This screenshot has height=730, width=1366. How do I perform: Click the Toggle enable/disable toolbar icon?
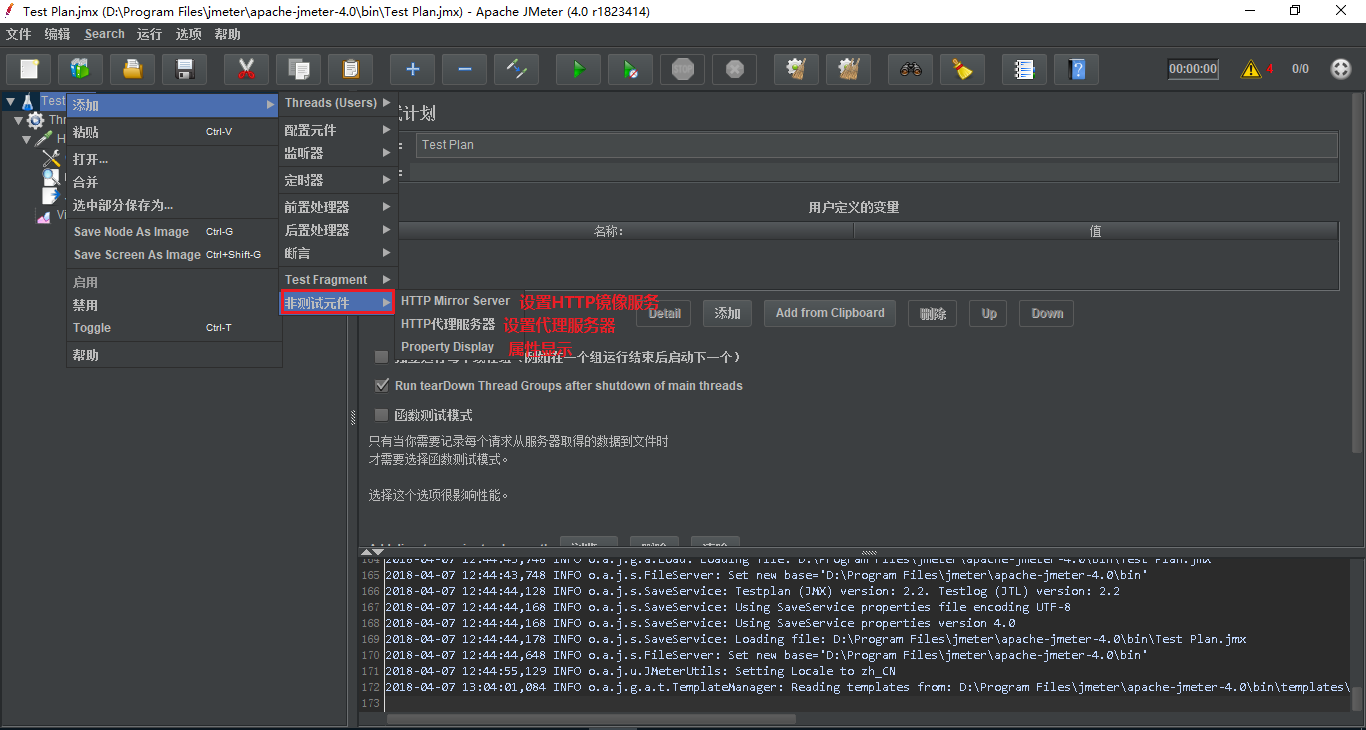[x=517, y=69]
